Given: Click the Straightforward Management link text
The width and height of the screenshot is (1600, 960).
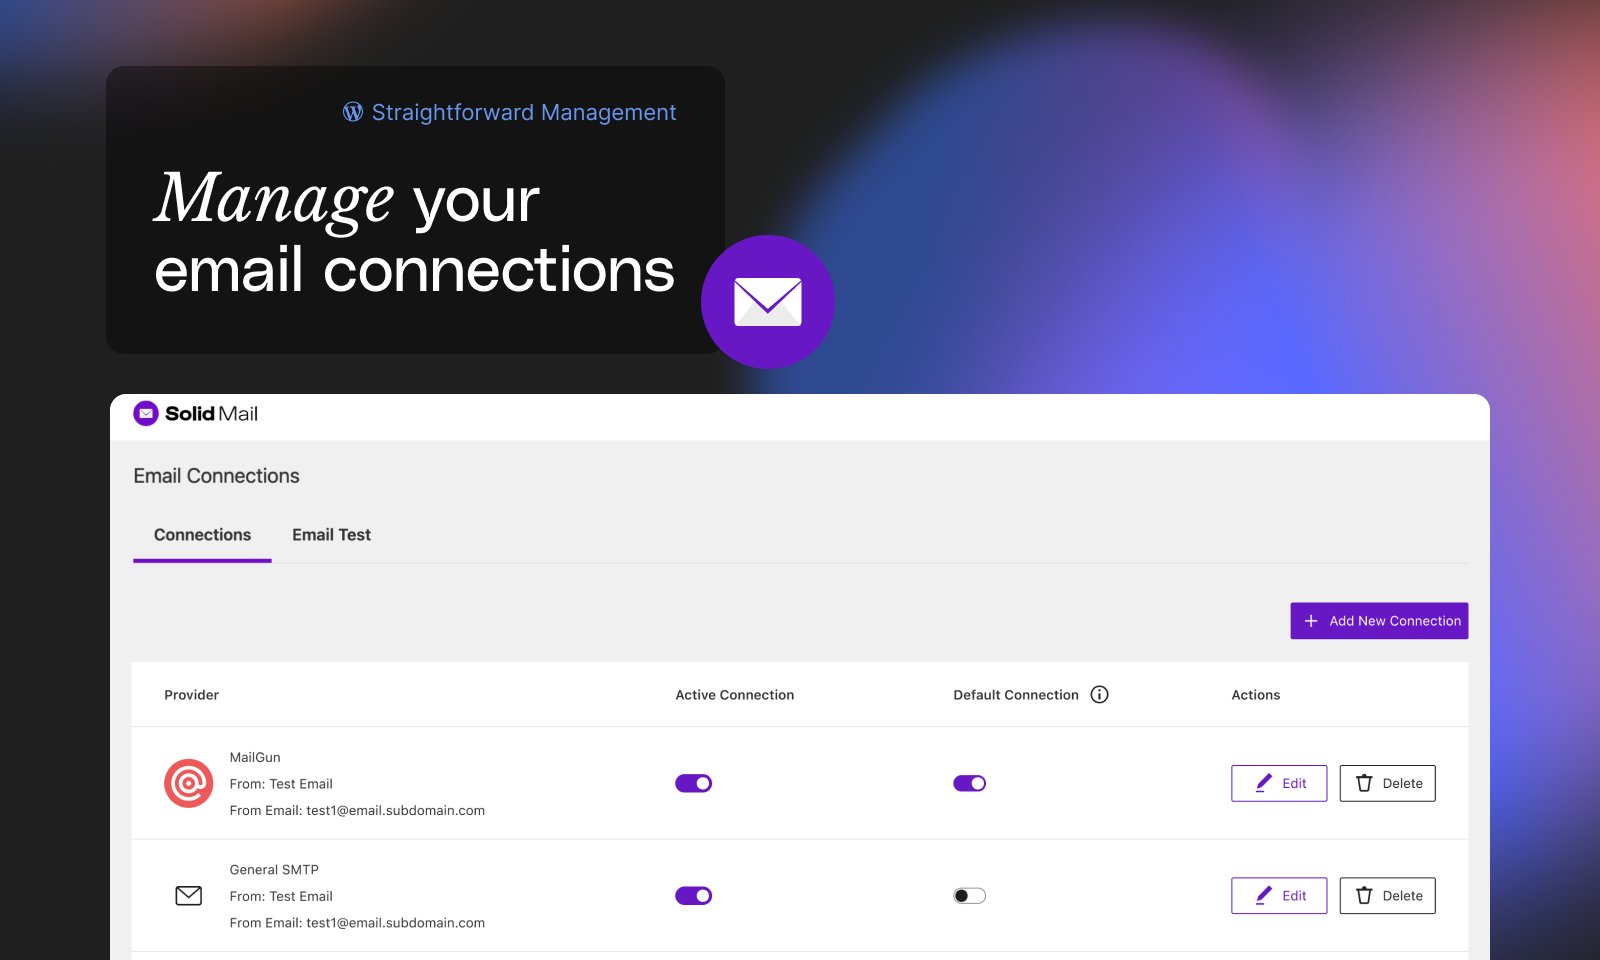Looking at the screenshot, I should [524, 112].
